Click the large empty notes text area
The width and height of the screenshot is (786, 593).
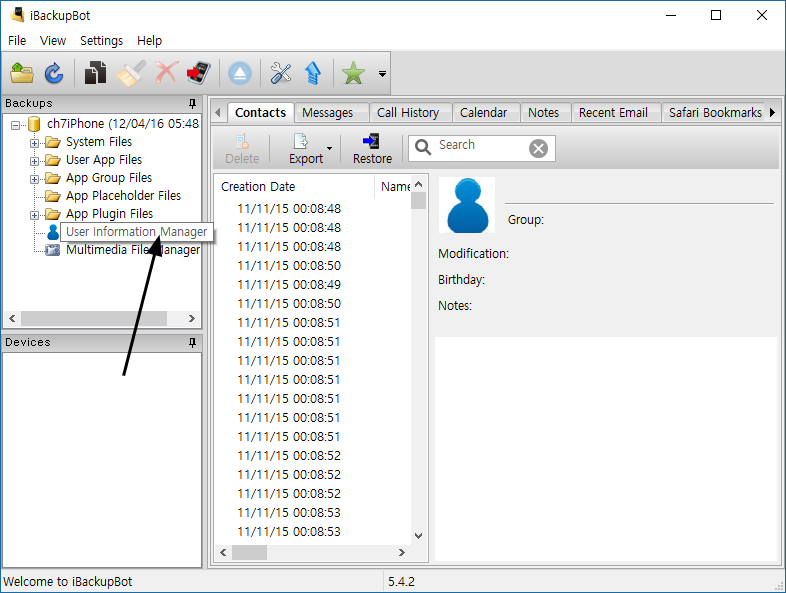606,449
